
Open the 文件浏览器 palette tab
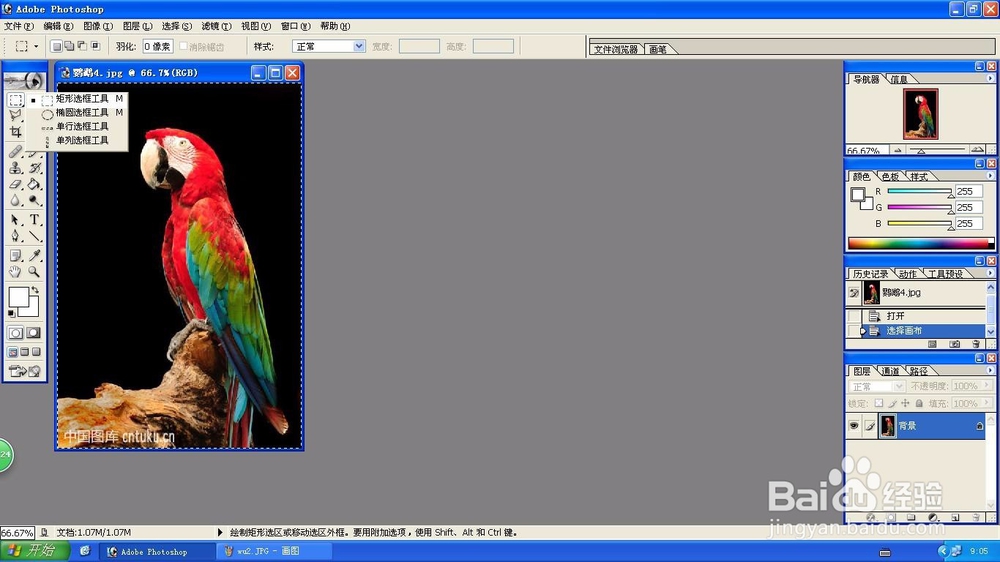click(615, 49)
